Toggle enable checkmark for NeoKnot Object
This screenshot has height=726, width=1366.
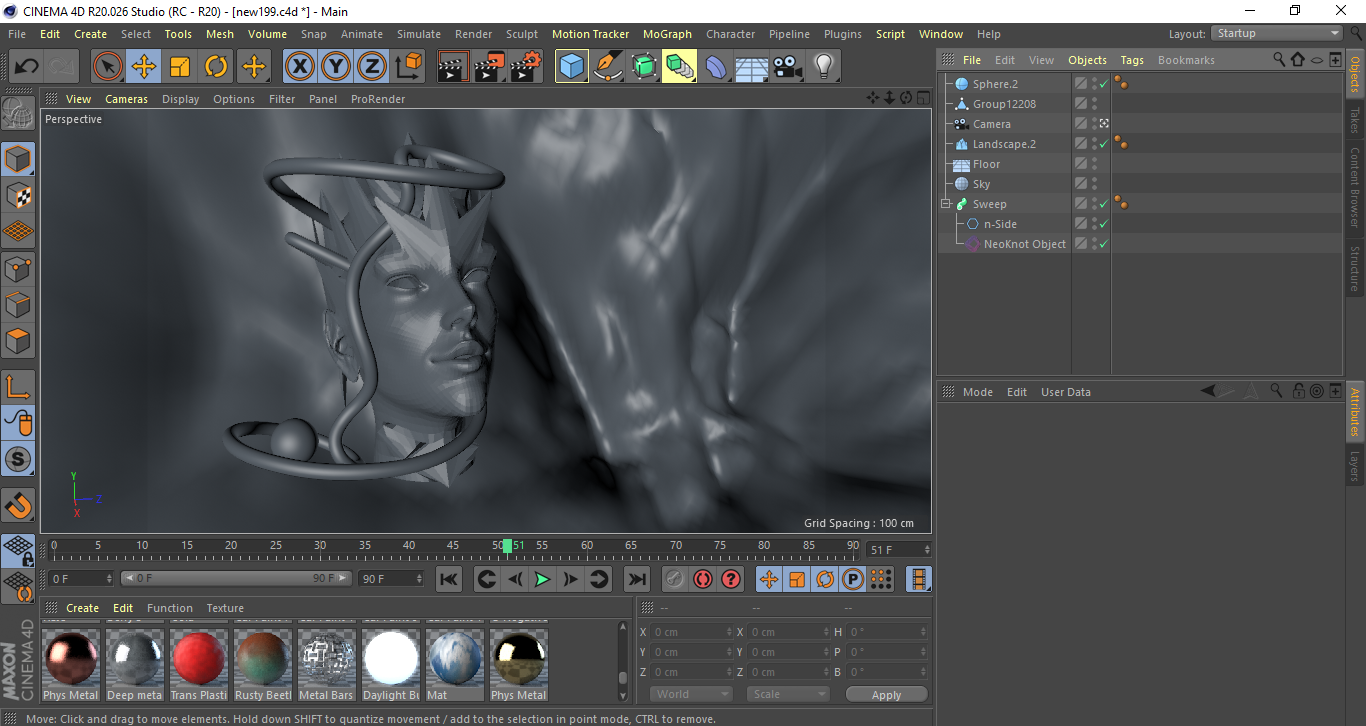[1103, 244]
